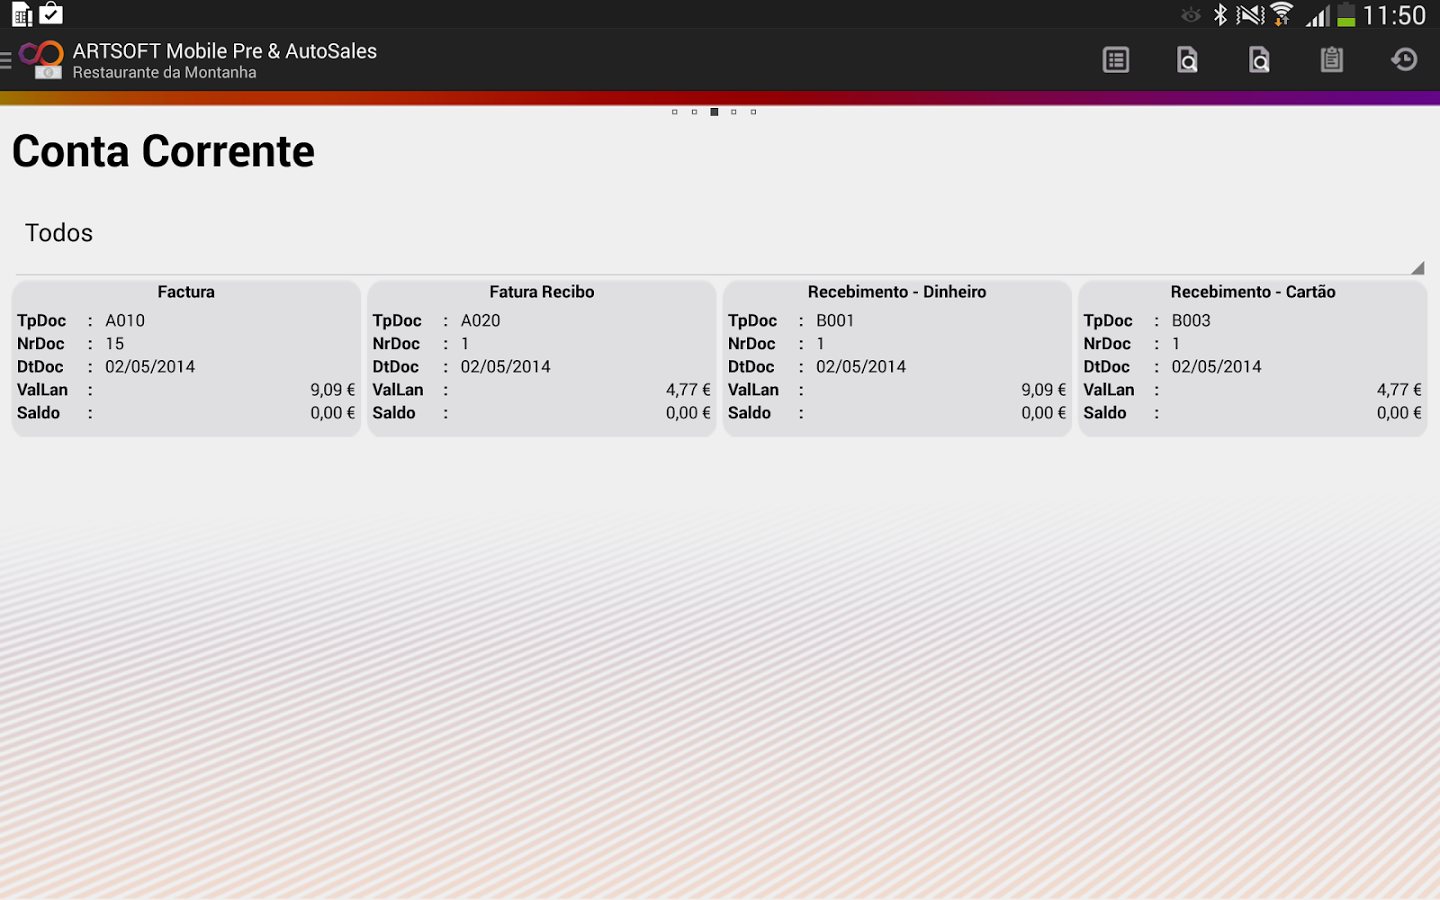Select the first page indicator dot

coord(675,112)
